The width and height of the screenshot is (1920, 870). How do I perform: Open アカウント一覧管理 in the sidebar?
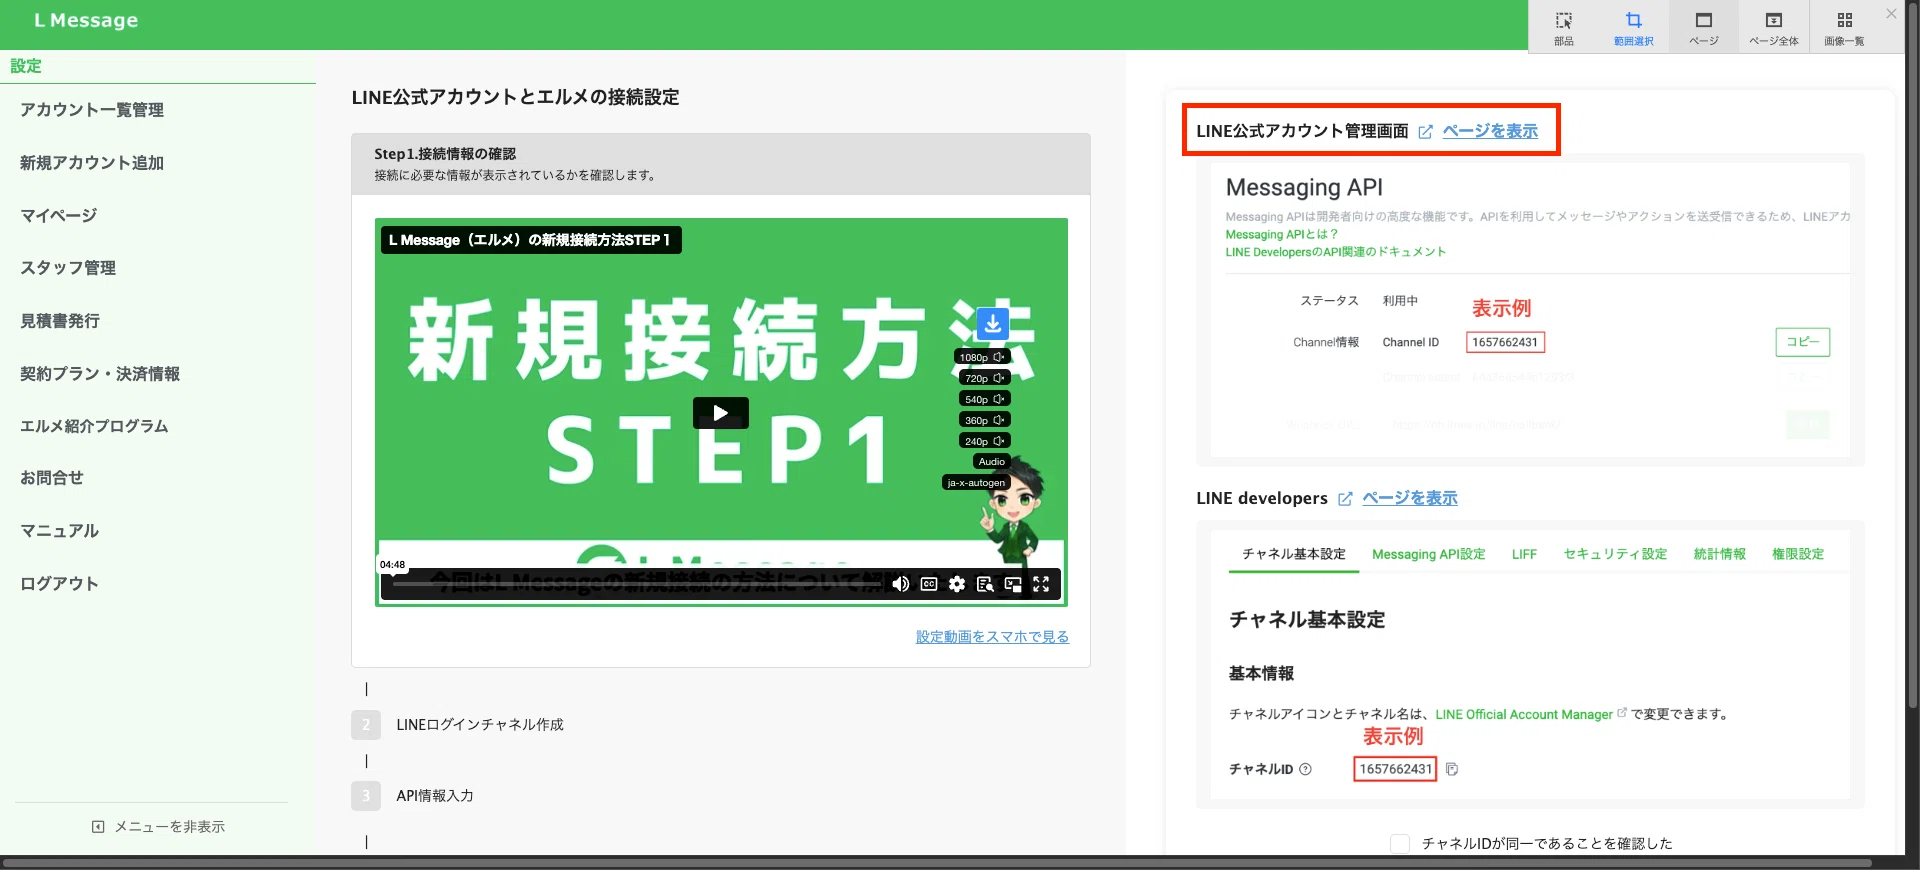point(92,110)
